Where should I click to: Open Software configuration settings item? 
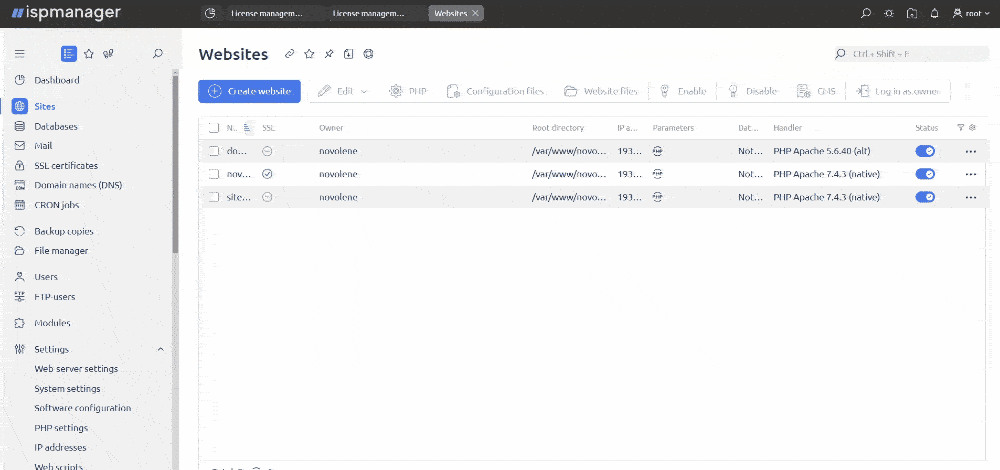83,408
